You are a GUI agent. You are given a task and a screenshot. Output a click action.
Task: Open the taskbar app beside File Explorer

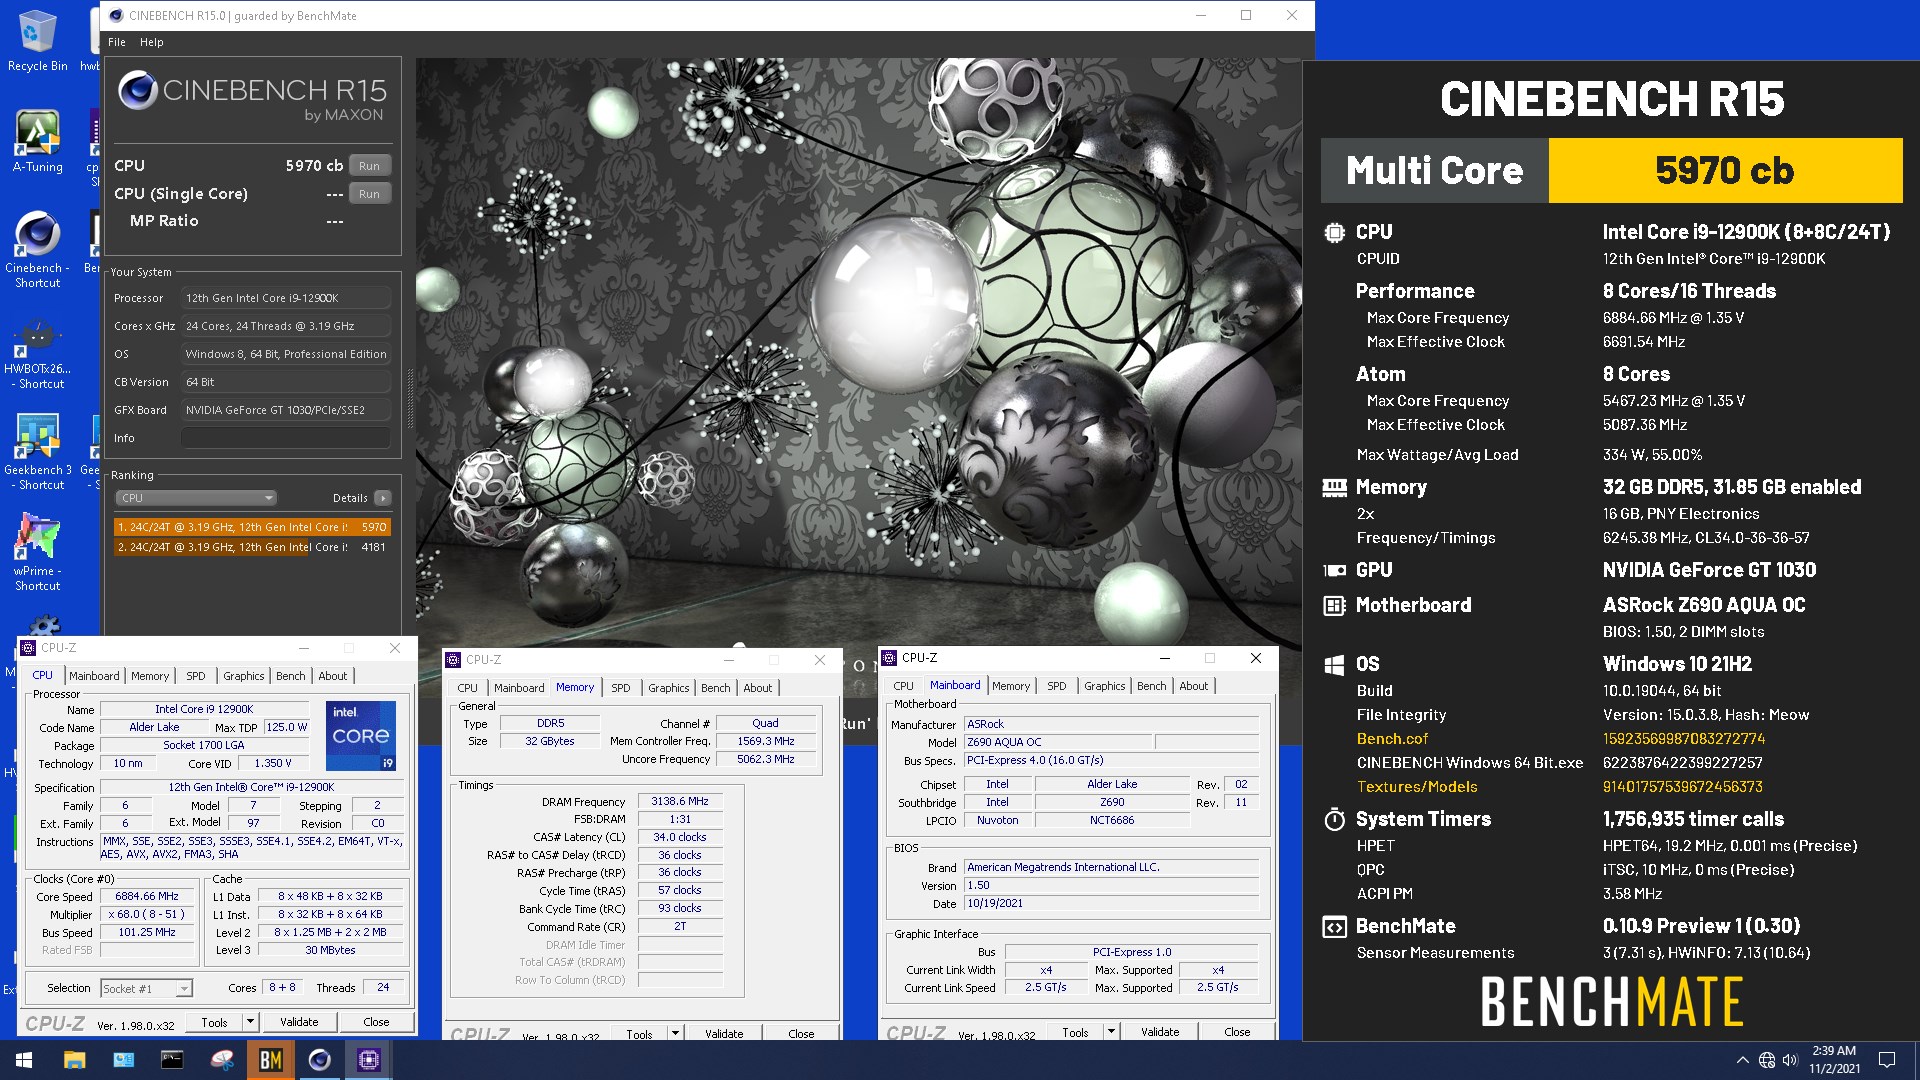click(x=123, y=1060)
